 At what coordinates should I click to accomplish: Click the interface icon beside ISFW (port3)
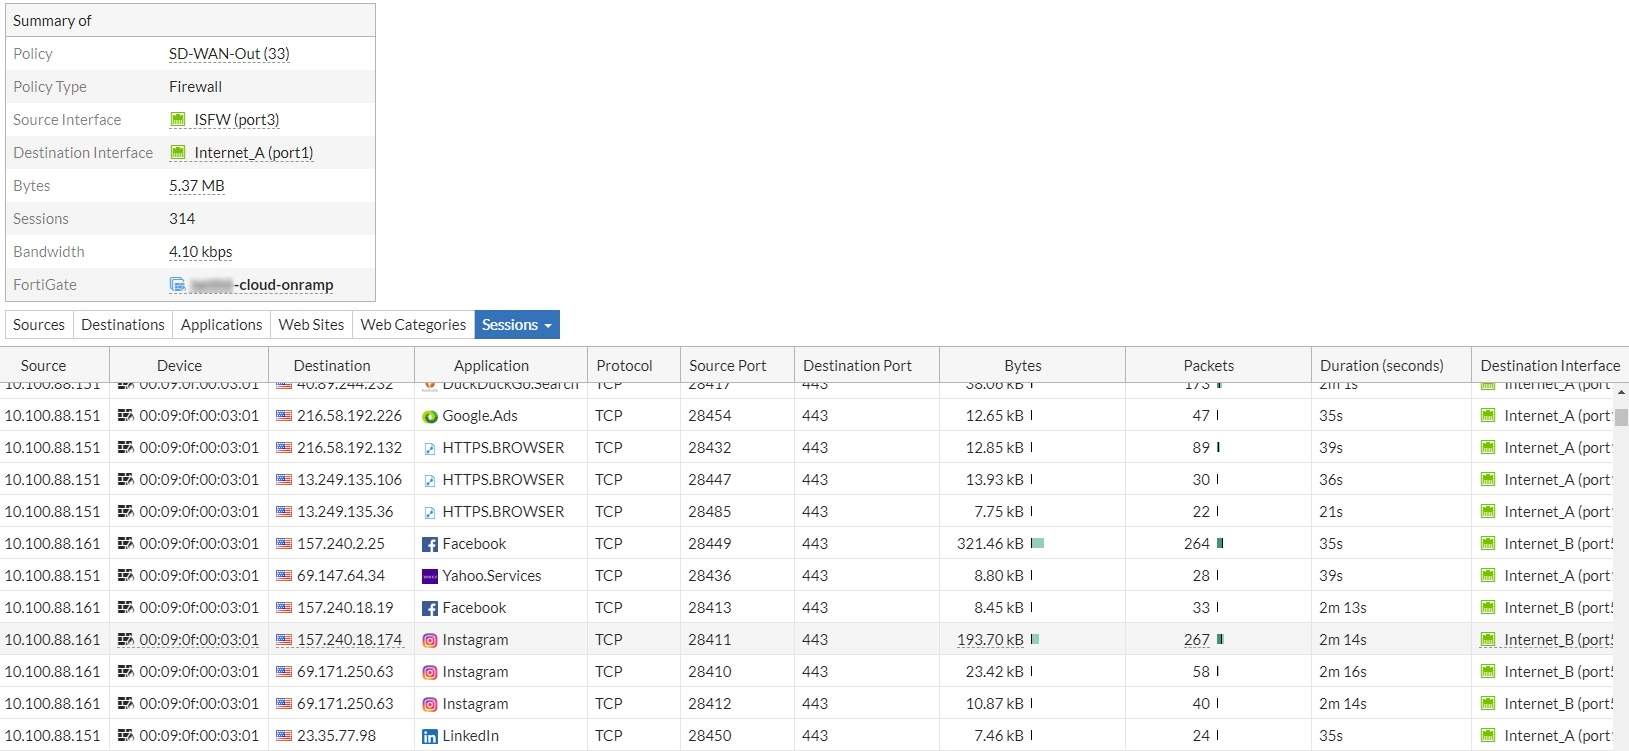(178, 120)
